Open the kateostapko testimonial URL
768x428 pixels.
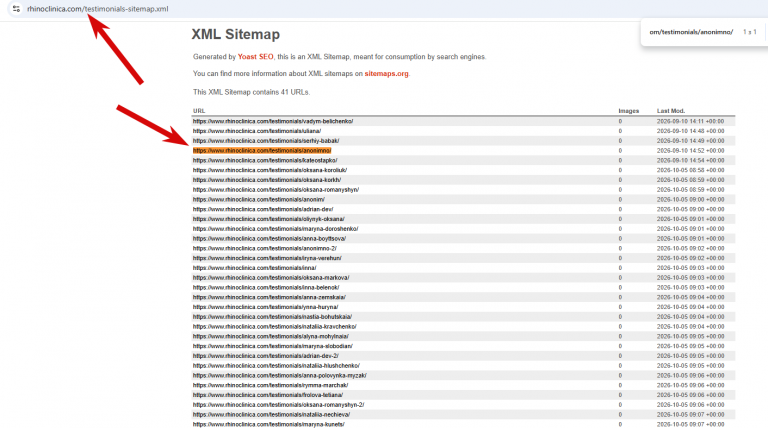[x=265, y=160]
